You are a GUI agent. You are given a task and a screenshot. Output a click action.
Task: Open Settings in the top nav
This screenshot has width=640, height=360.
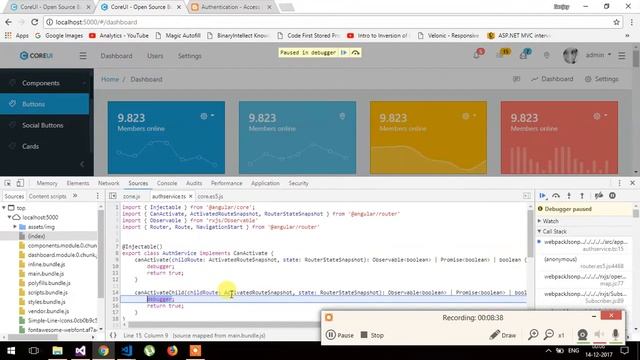(189, 56)
